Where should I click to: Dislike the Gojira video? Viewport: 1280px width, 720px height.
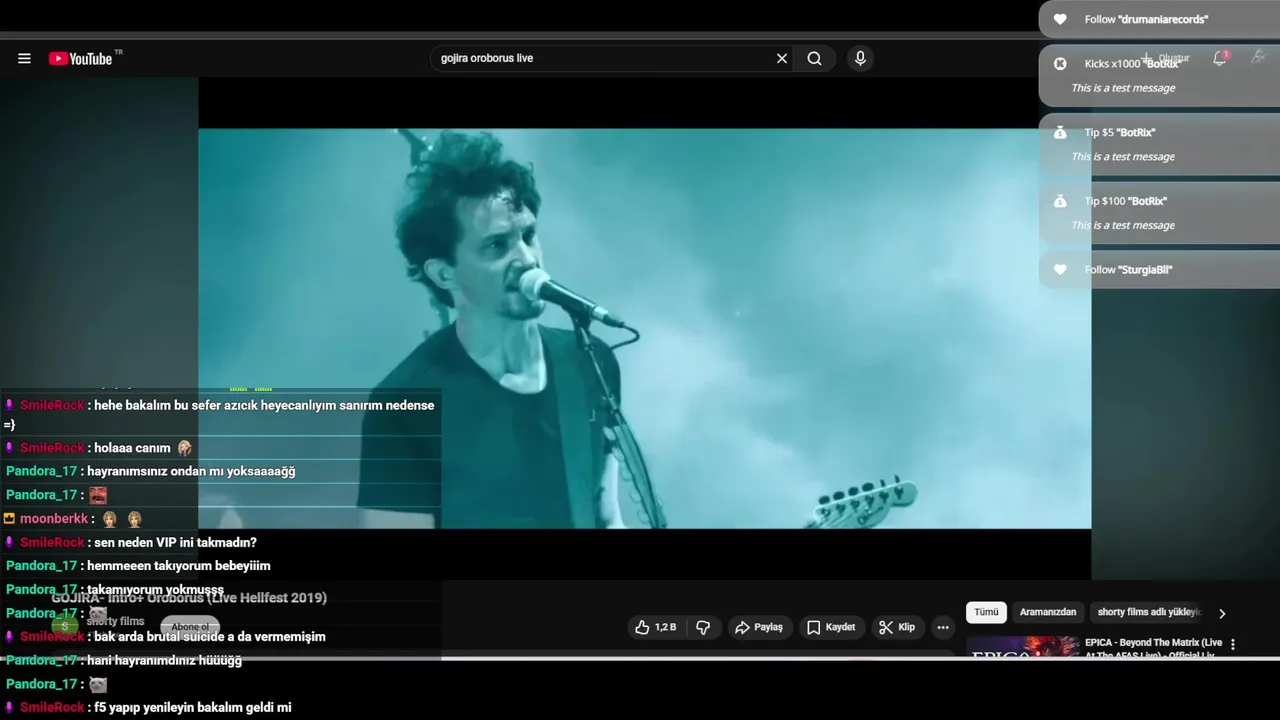(x=703, y=627)
